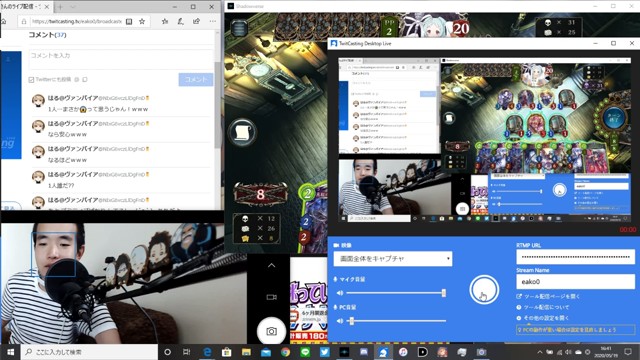Image resolution: width=640 pixels, height=360 pixels.
Task: Click the Edge share icon
Action: [x=196, y=21]
